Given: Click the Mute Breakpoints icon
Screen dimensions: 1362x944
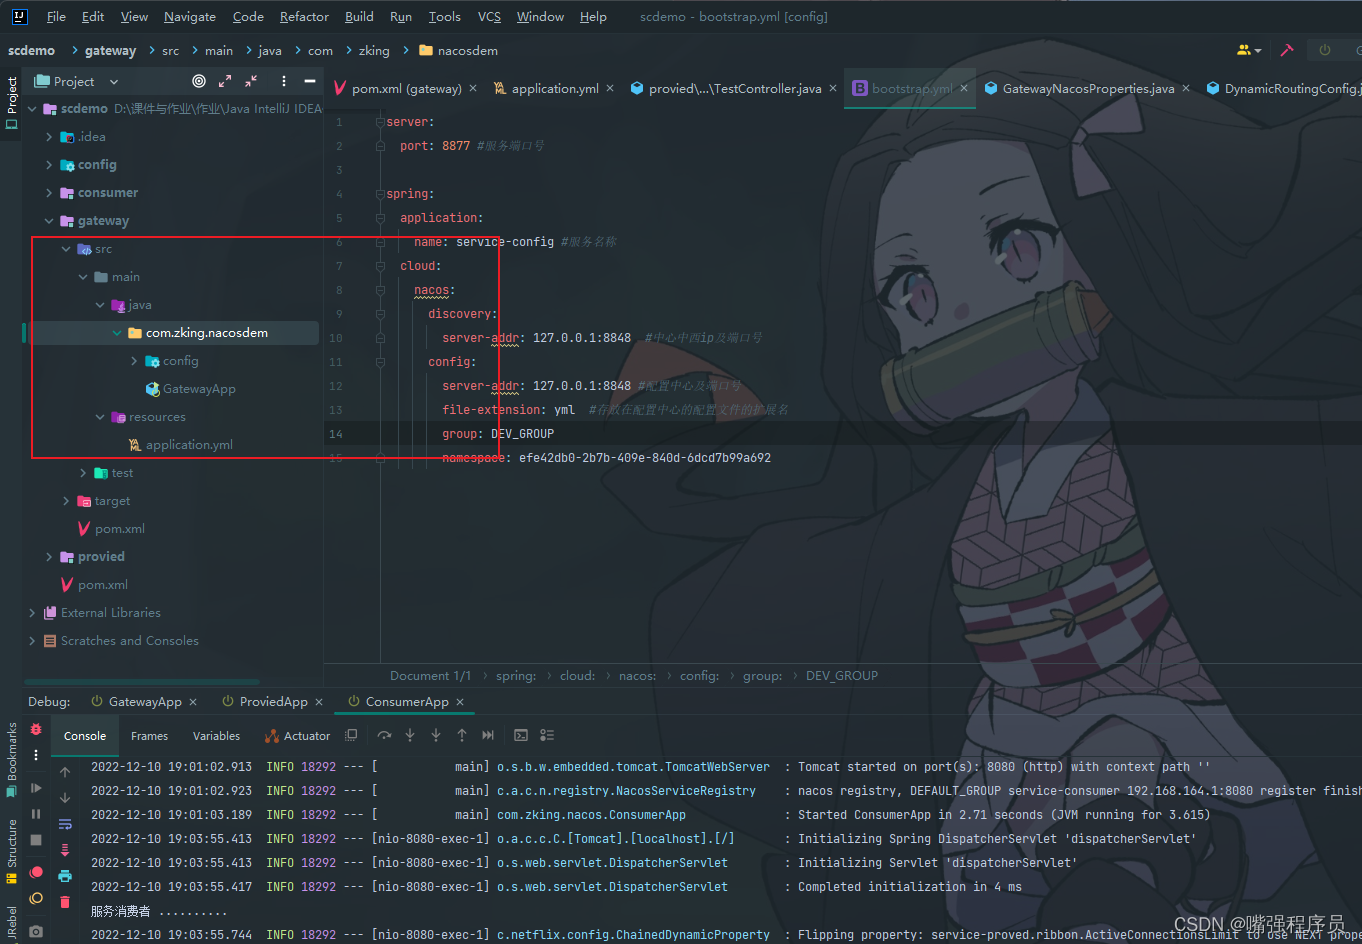Looking at the screenshot, I should pyautogui.click(x=36, y=898).
